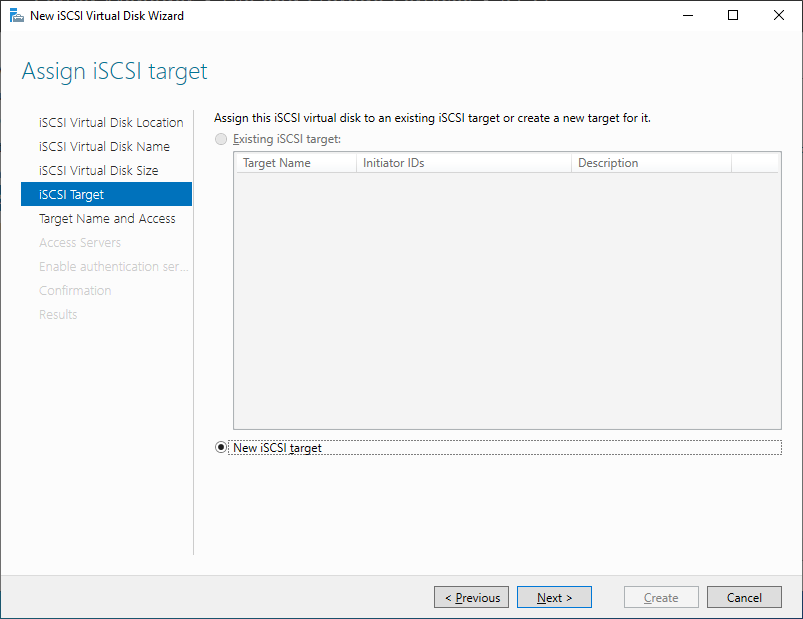Select the iSCSI Target step
The width and height of the screenshot is (803, 619).
(107, 194)
